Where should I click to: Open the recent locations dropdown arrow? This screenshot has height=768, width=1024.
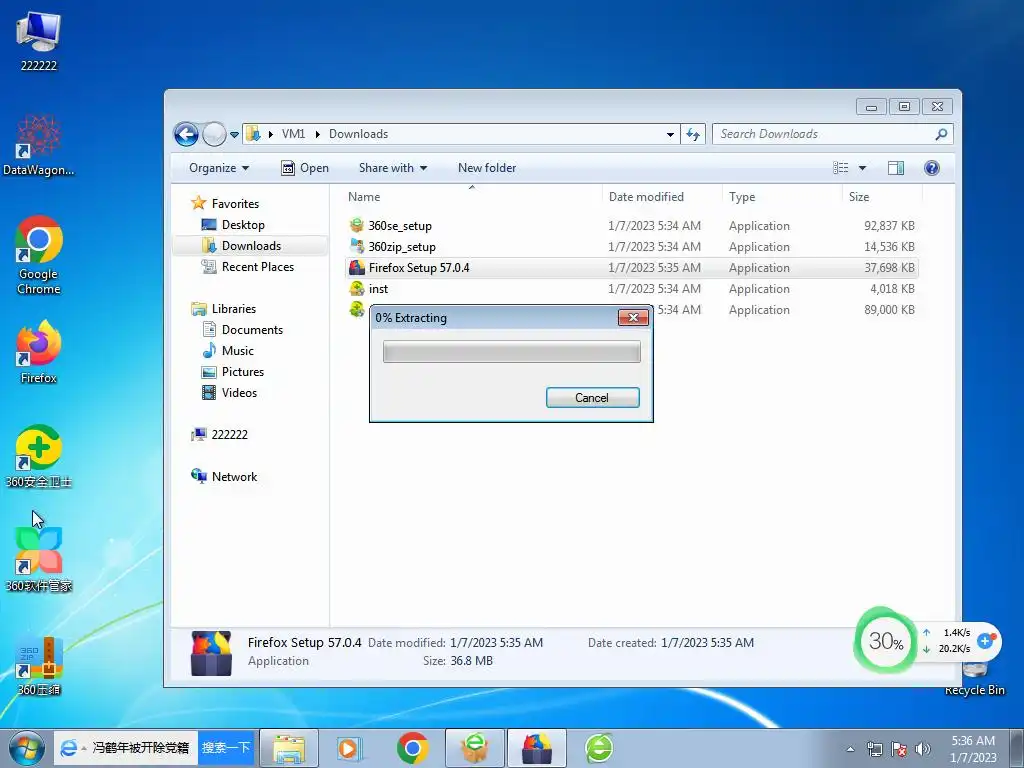234,135
